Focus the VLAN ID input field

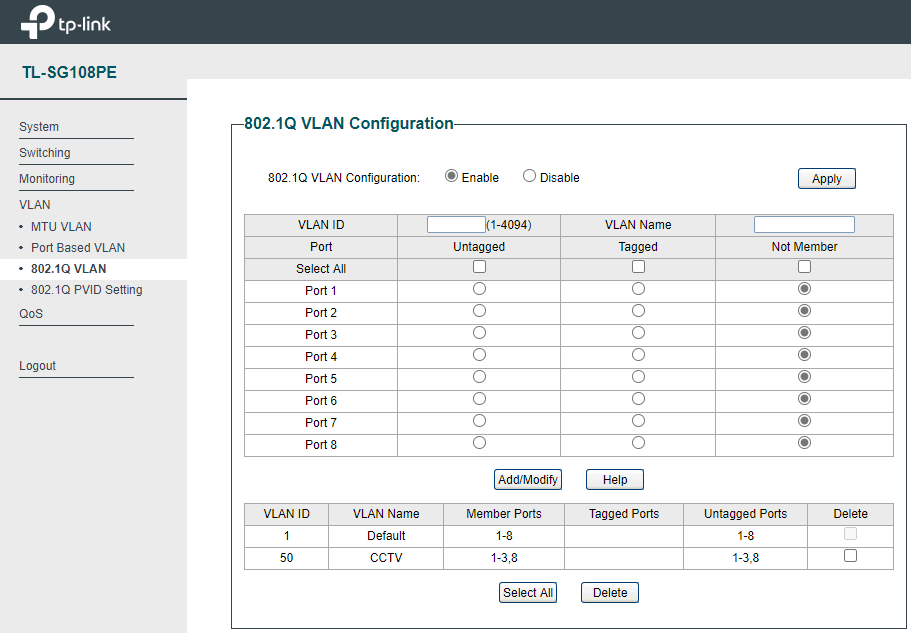(x=456, y=225)
